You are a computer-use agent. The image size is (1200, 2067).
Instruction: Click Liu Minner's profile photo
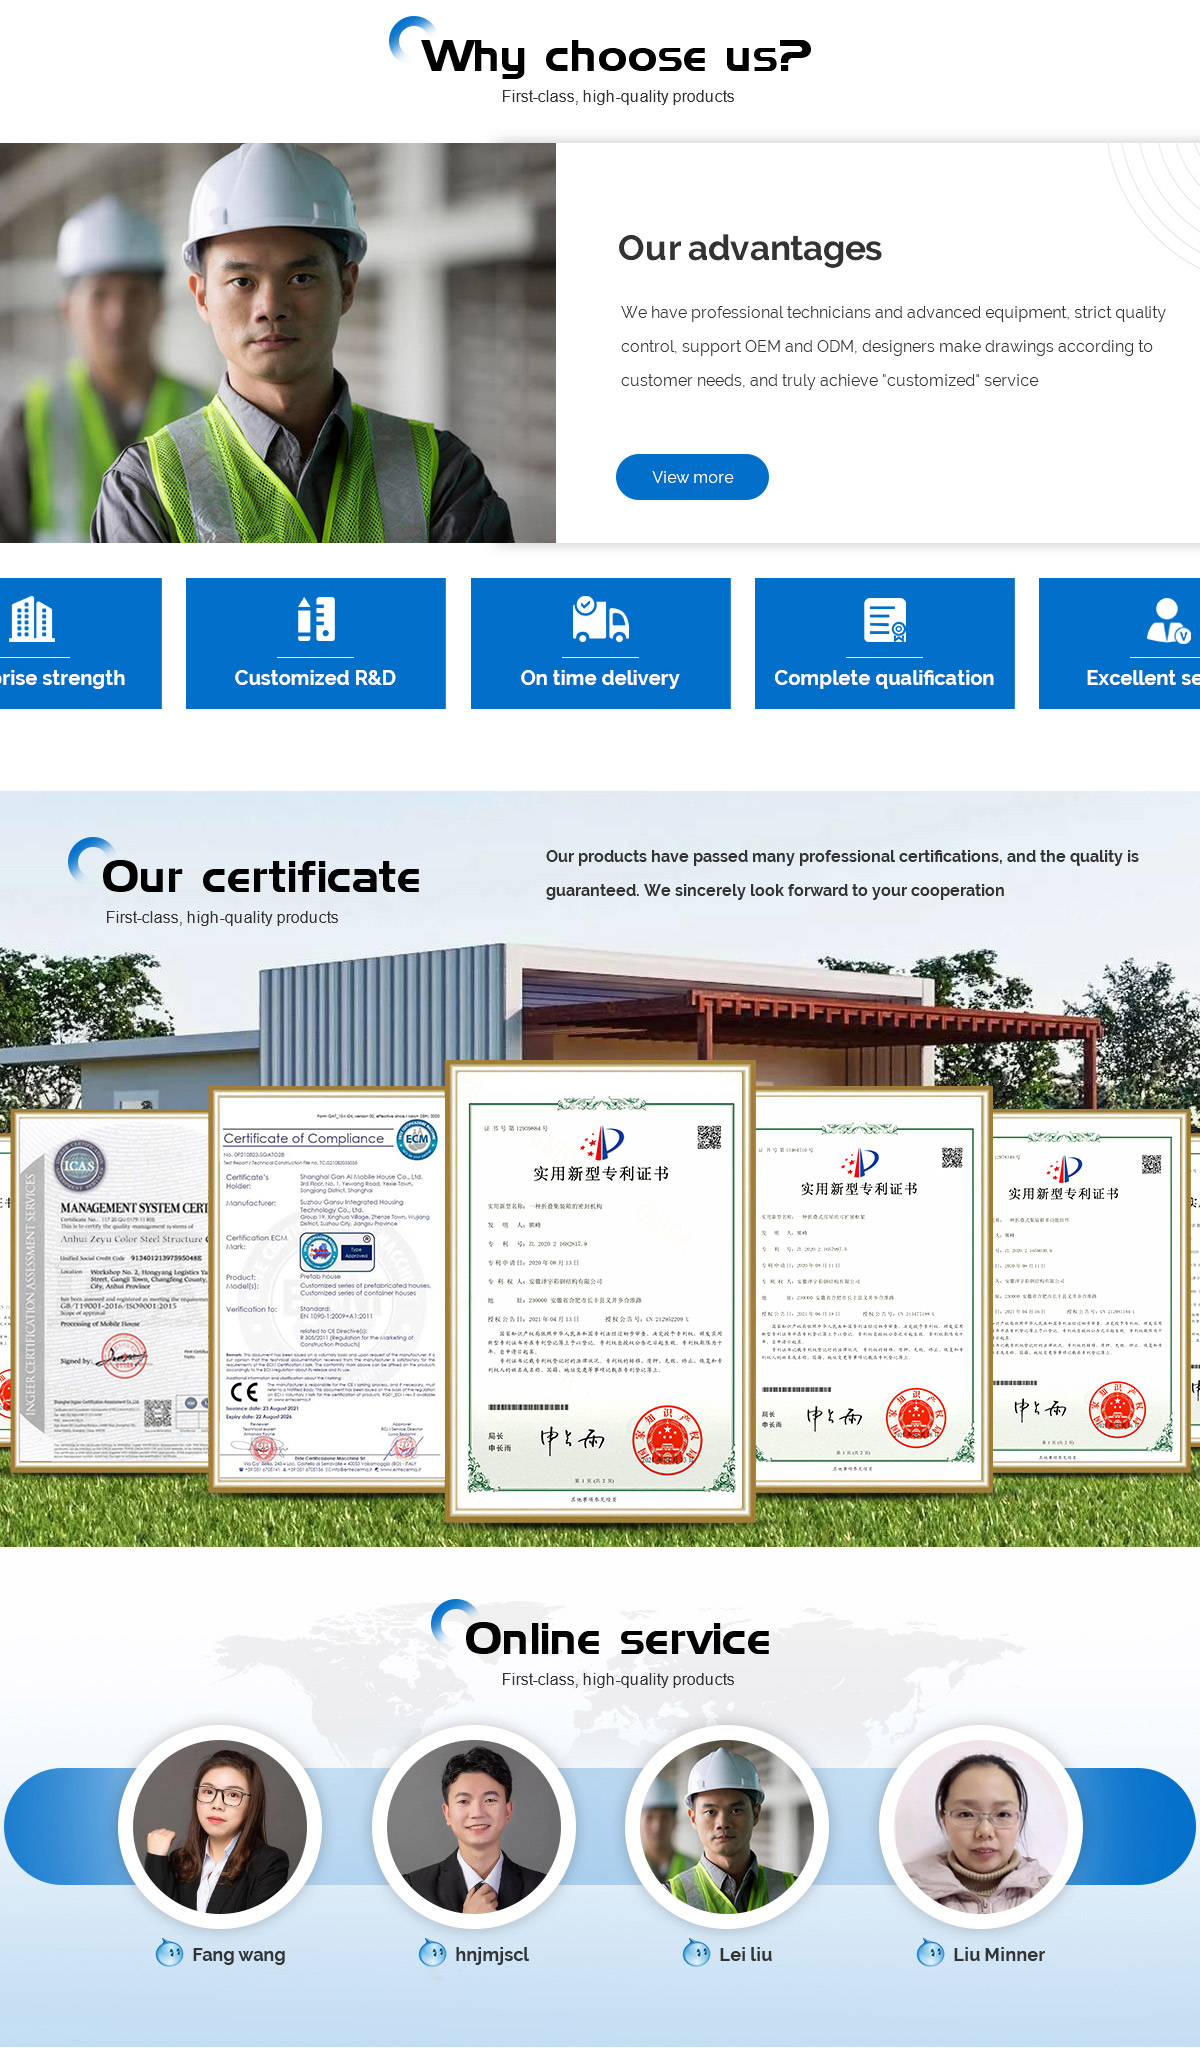coord(981,1827)
